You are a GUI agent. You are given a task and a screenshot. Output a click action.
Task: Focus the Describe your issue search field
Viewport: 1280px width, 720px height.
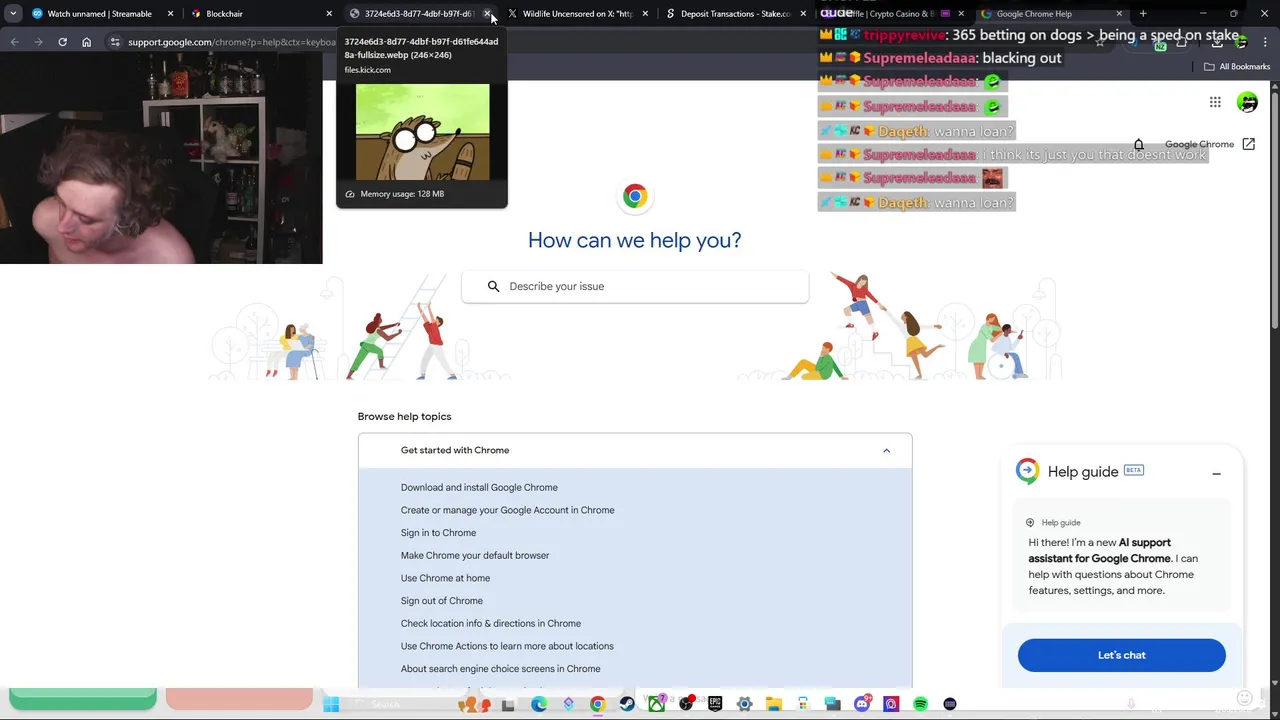coord(635,286)
